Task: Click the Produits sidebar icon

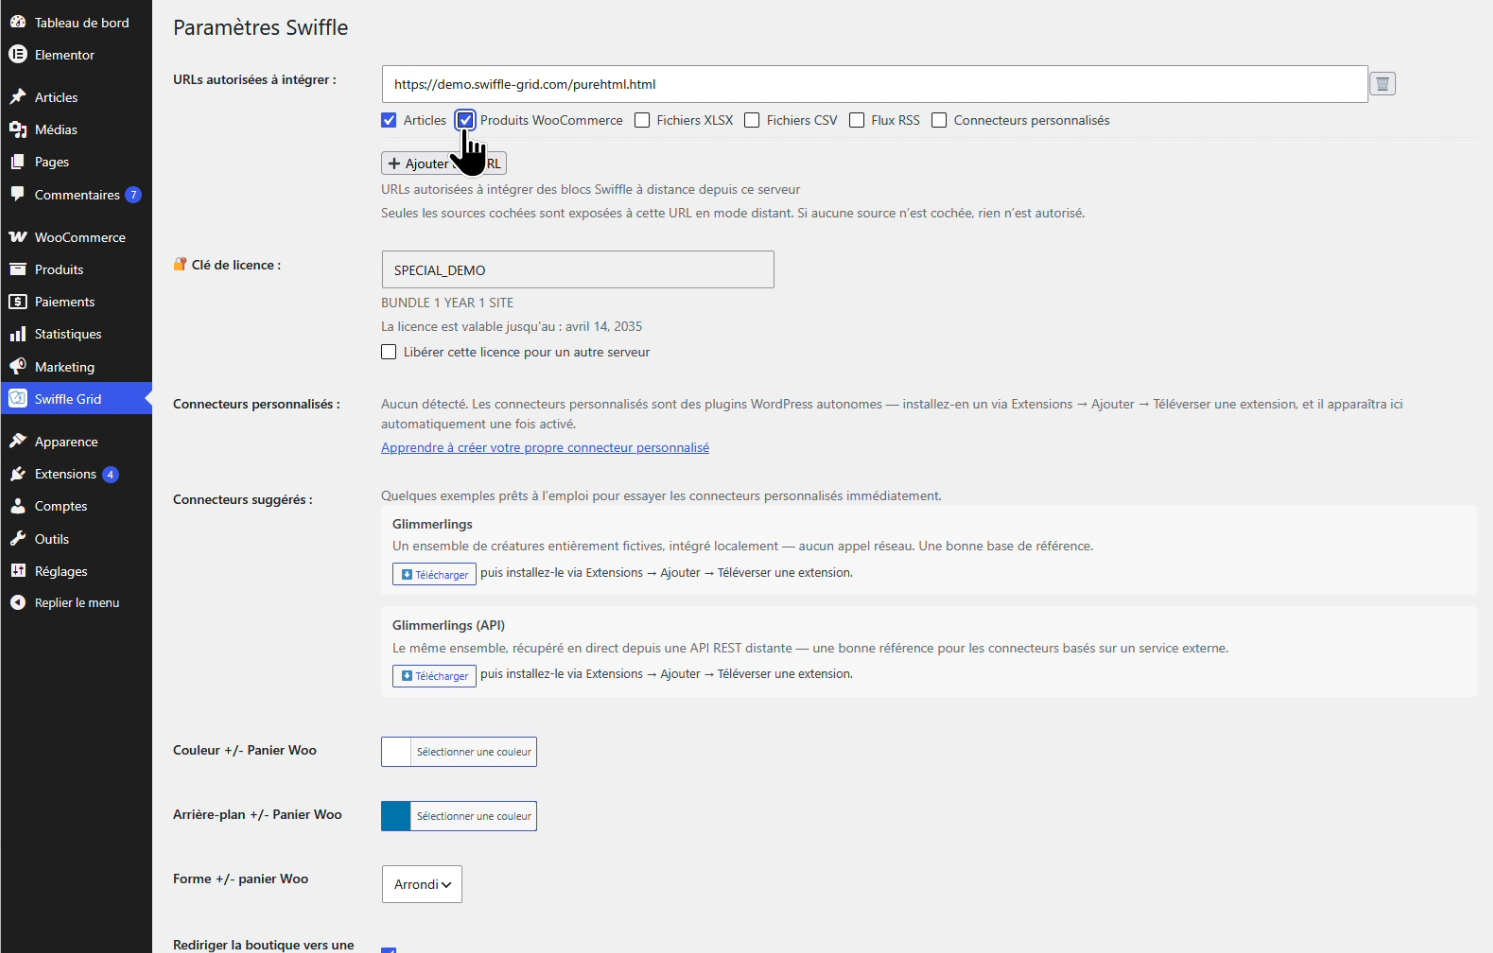Action: click(17, 269)
